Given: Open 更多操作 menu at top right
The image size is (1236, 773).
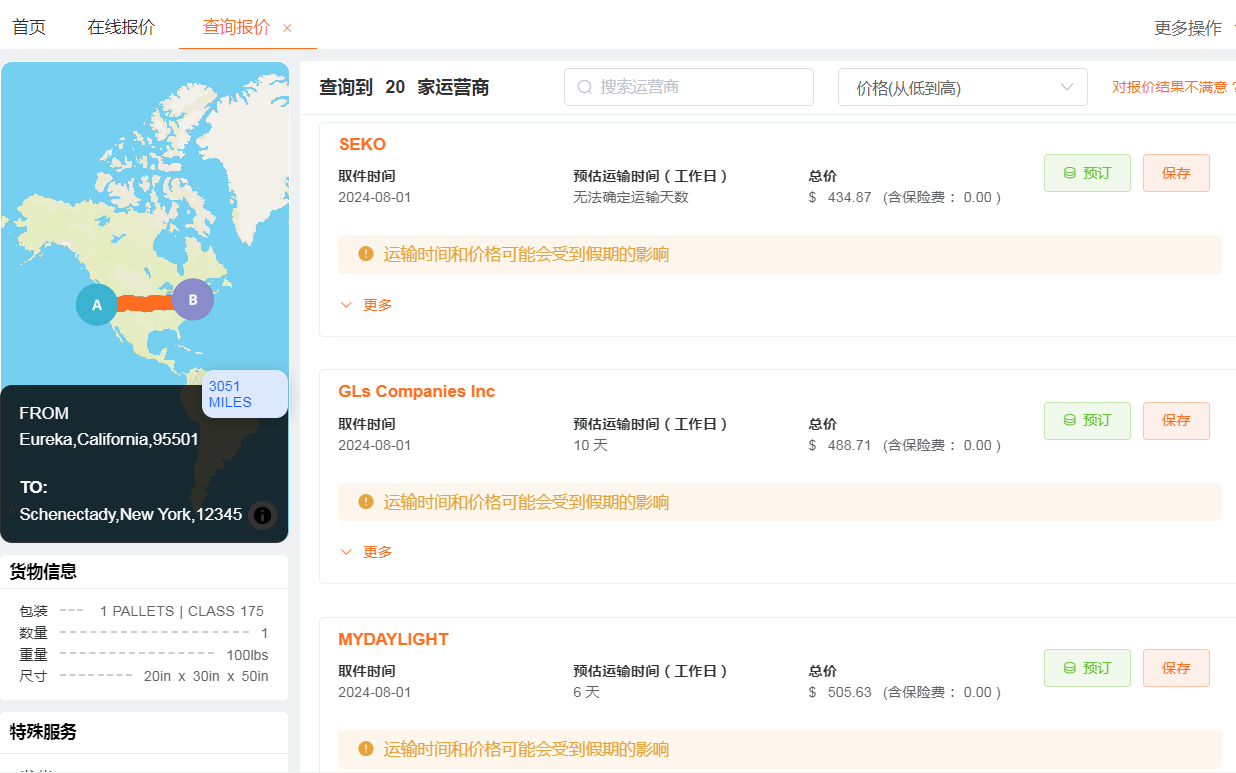Looking at the screenshot, I should 1188,28.
